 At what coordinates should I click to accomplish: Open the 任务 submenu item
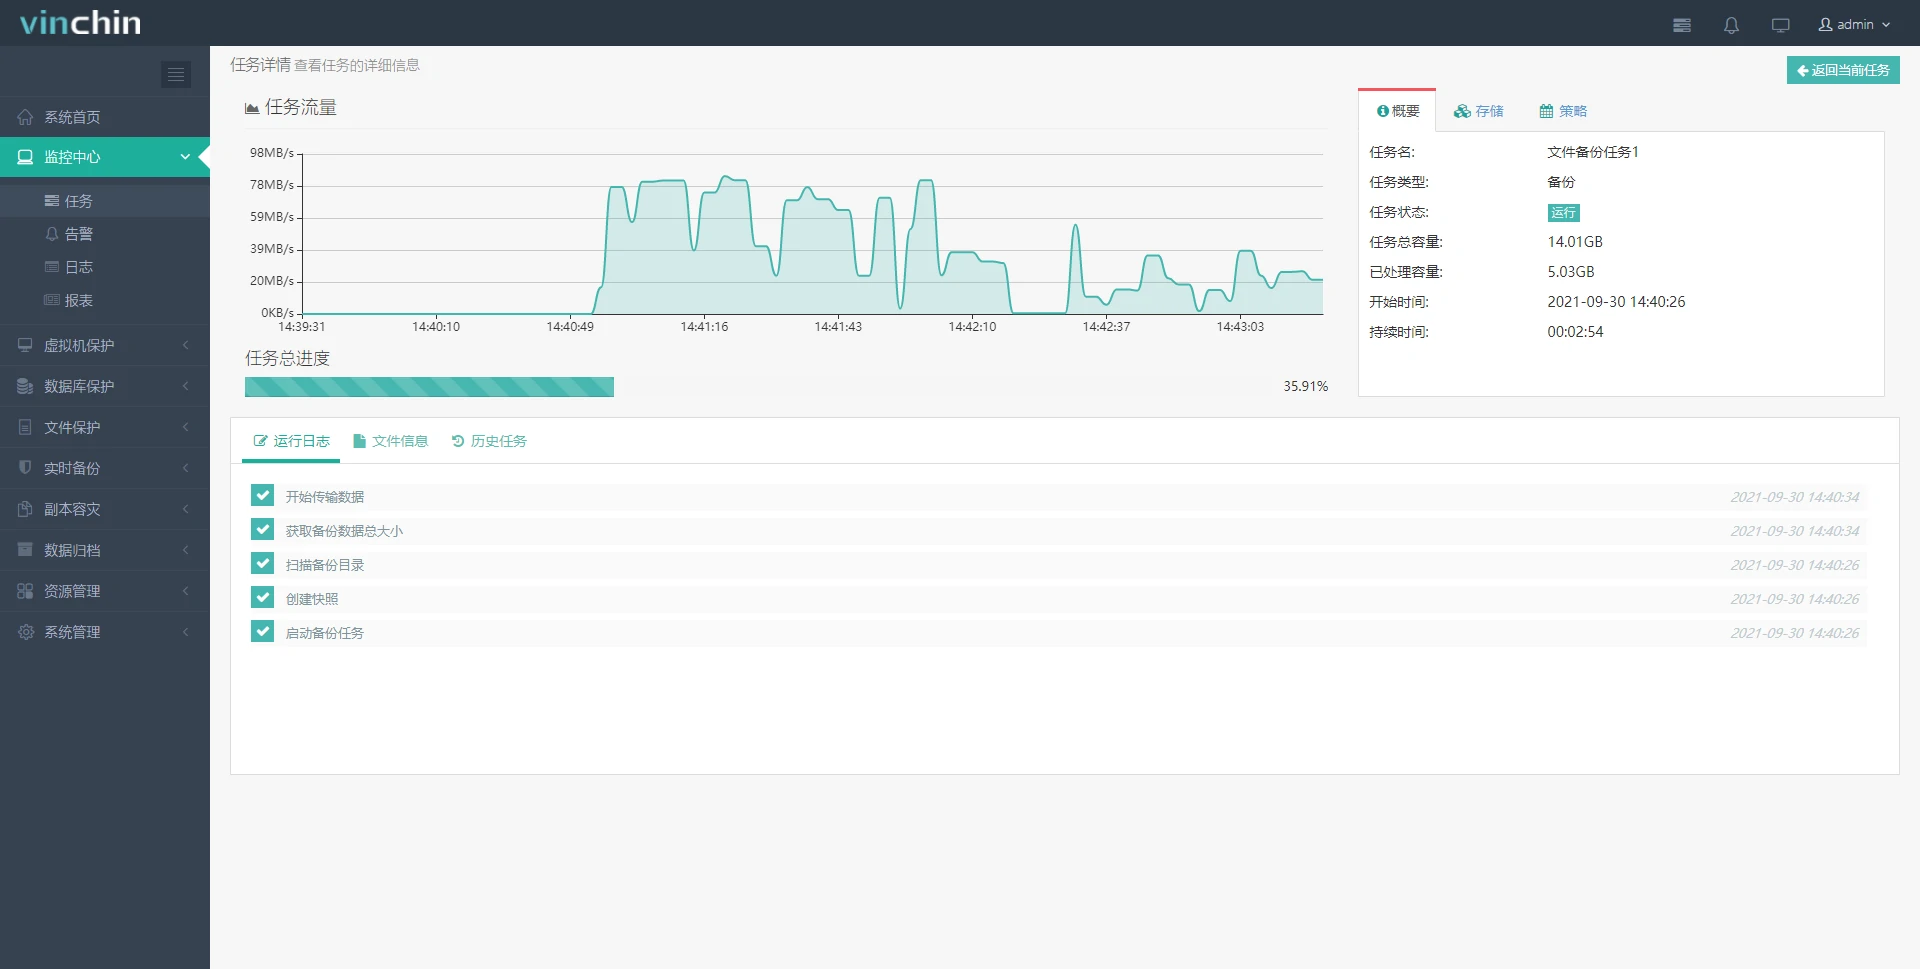coord(105,201)
